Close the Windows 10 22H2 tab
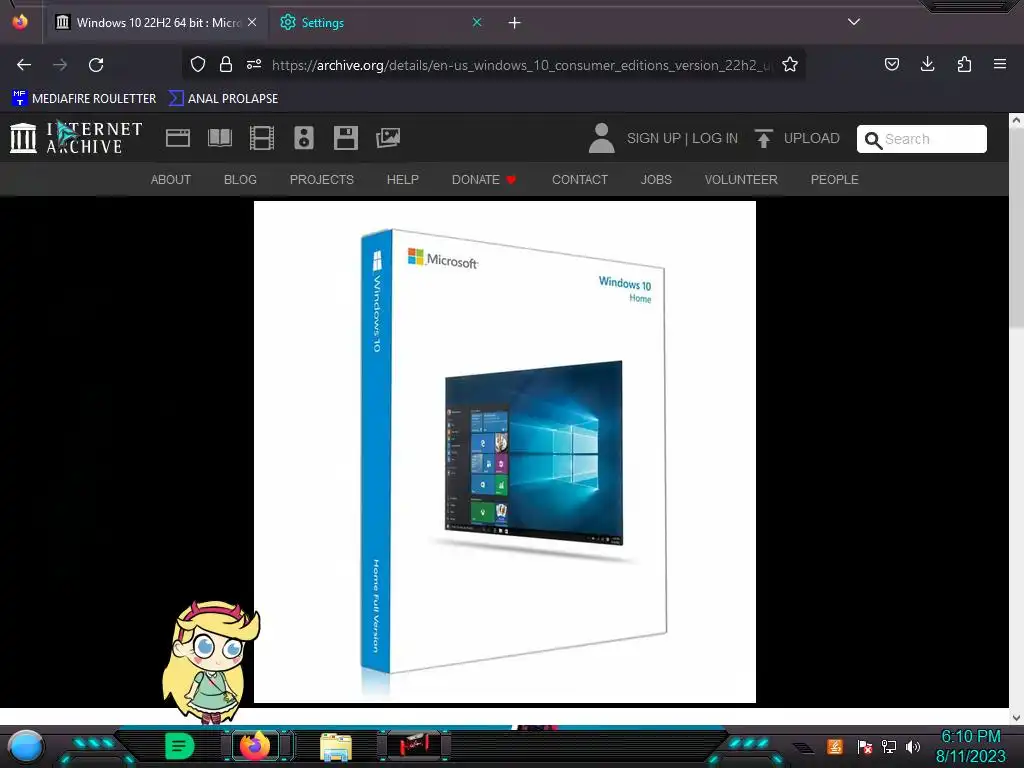The height and width of the screenshot is (768, 1024). tap(252, 22)
